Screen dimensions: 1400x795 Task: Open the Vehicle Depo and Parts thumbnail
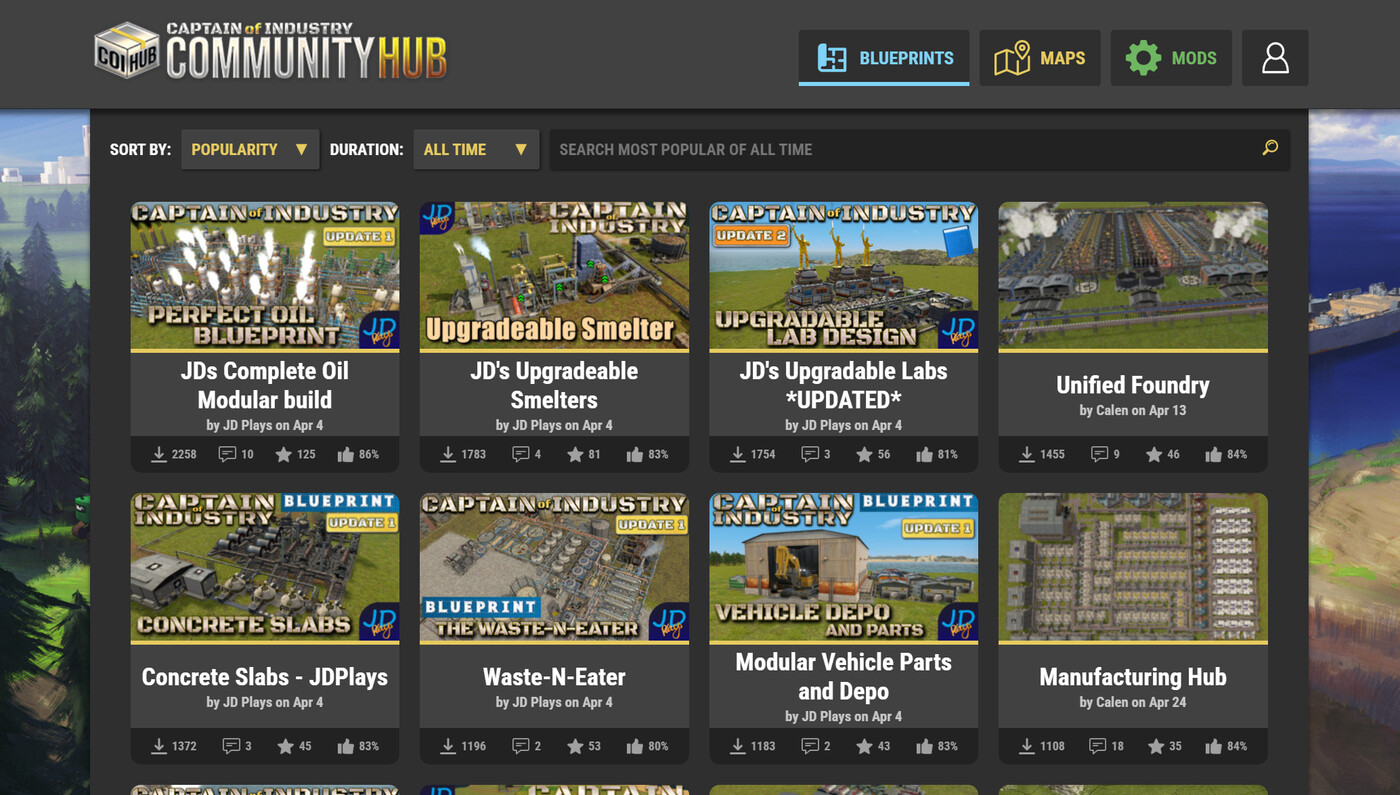click(844, 566)
